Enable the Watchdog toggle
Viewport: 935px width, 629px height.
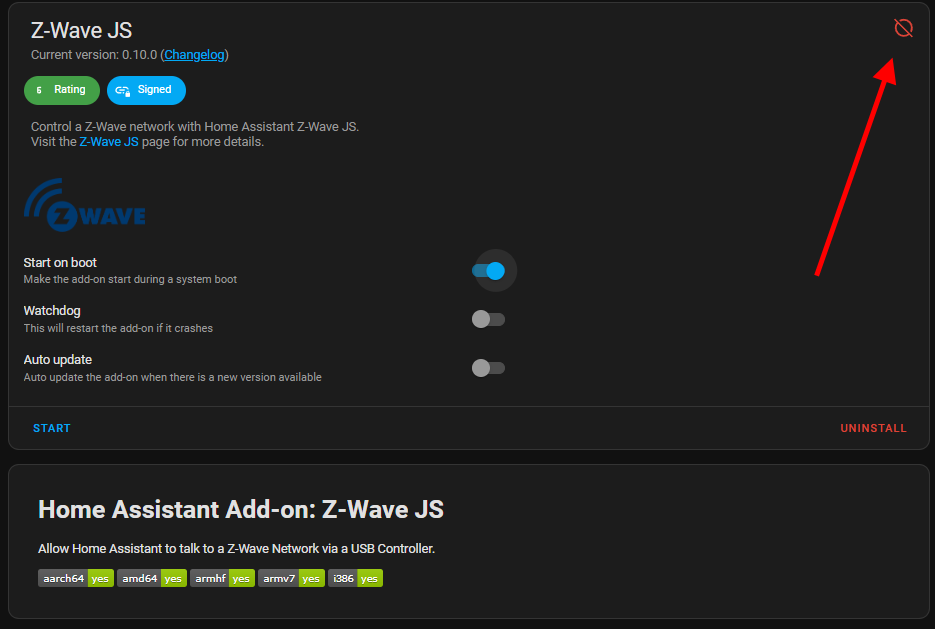click(x=488, y=319)
